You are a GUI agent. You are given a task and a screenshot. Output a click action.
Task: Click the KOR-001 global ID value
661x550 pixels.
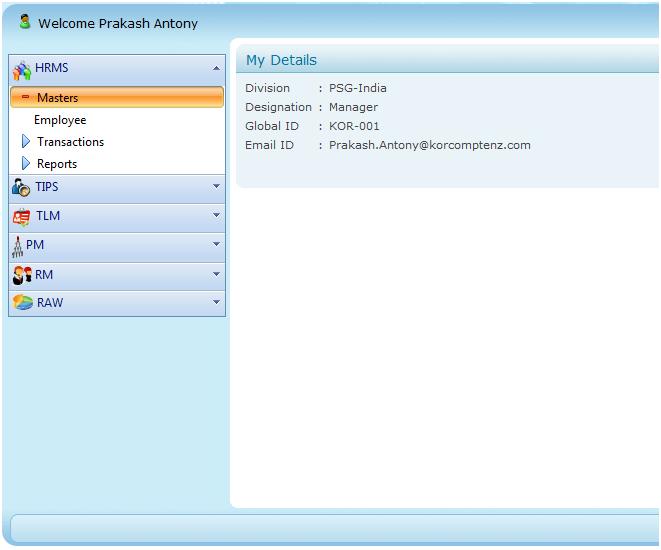coord(354,126)
